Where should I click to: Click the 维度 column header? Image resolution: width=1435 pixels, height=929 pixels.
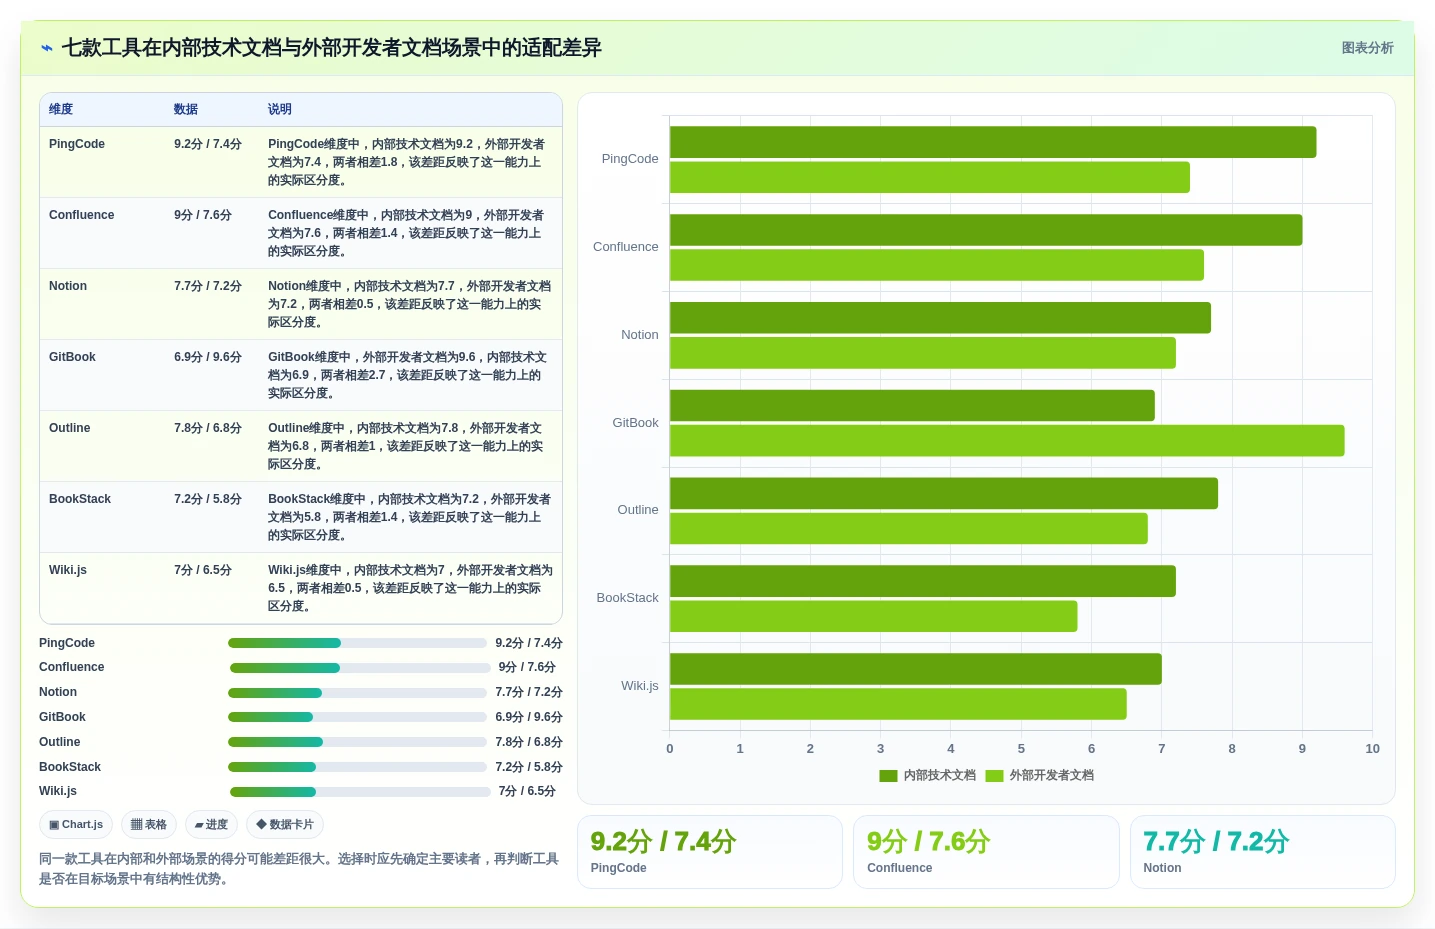(x=61, y=109)
